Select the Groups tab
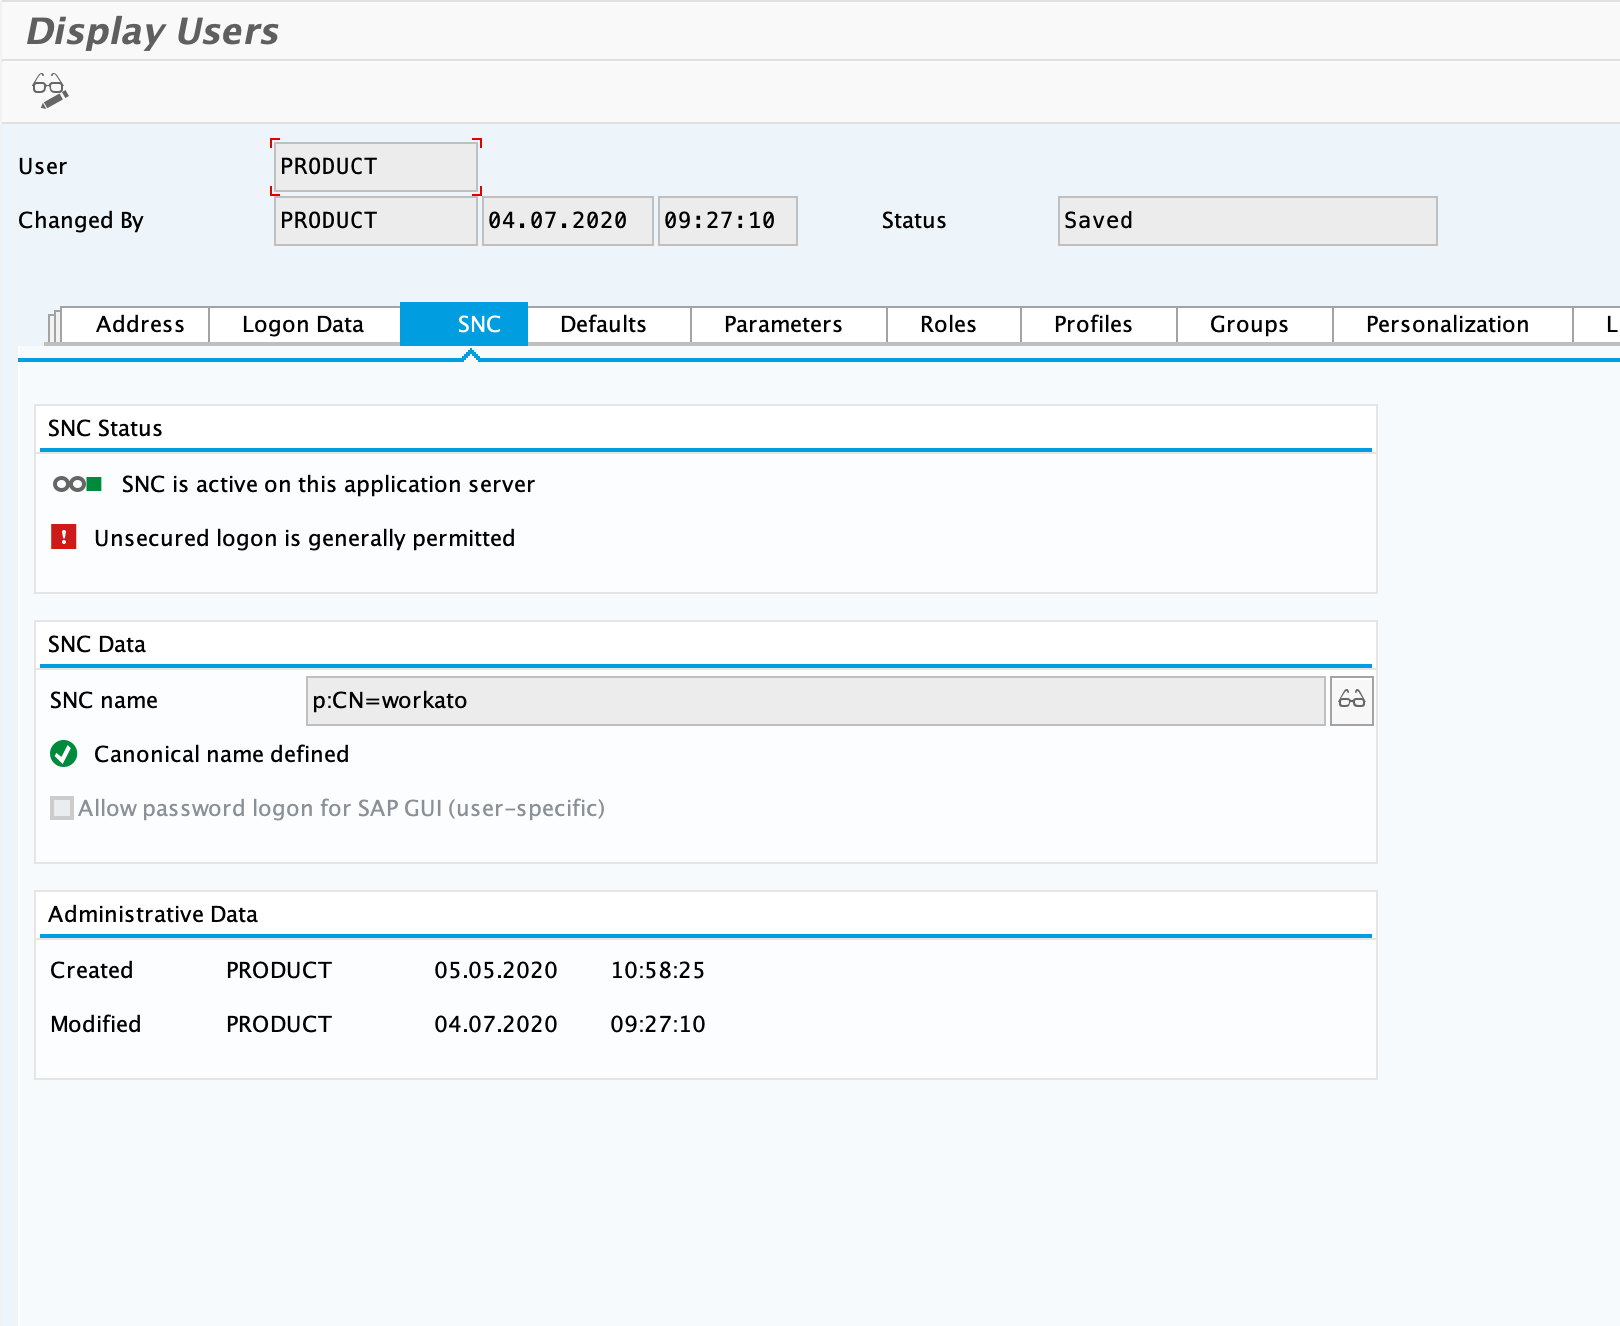This screenshot has width=1620, height=1326. point(1249,325)
